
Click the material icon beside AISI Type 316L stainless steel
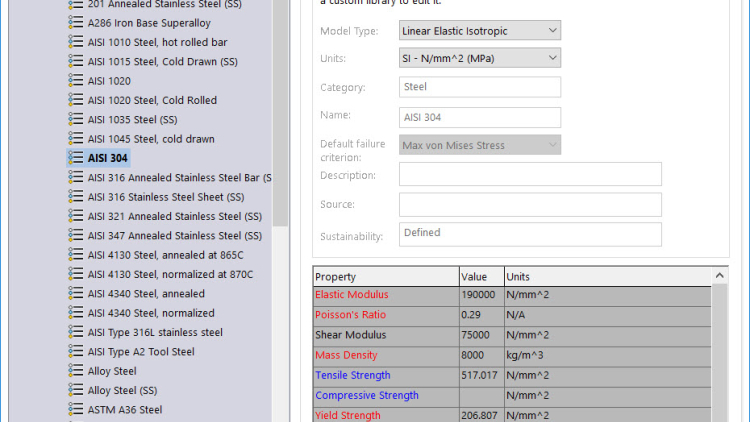[76, 332]
